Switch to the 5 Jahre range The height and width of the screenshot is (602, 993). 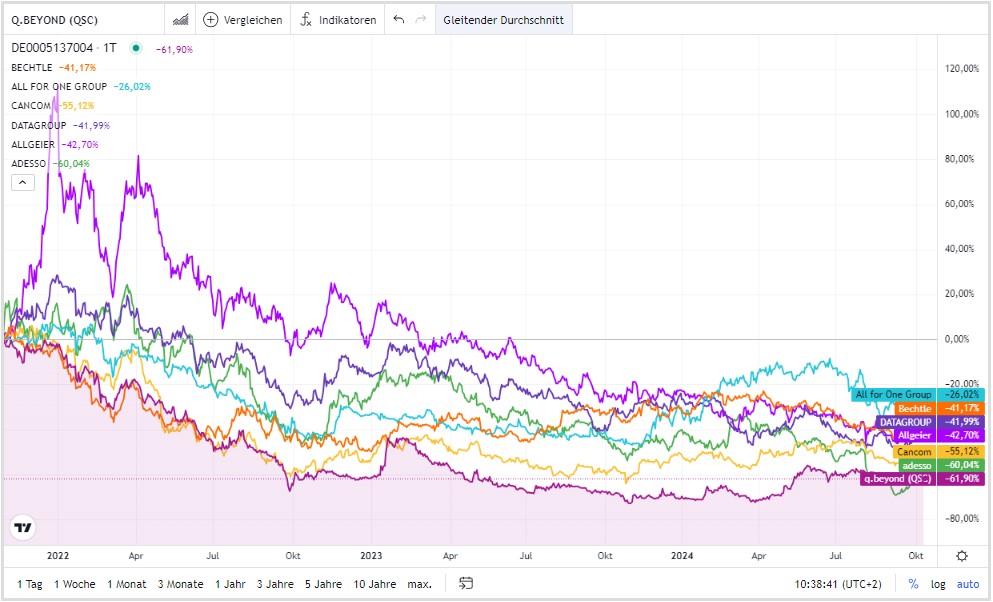tap(324, 584)
